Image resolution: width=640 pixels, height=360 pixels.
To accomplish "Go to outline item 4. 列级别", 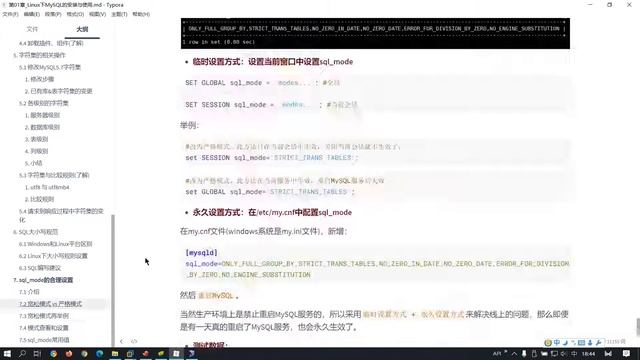I will (37, 151).
